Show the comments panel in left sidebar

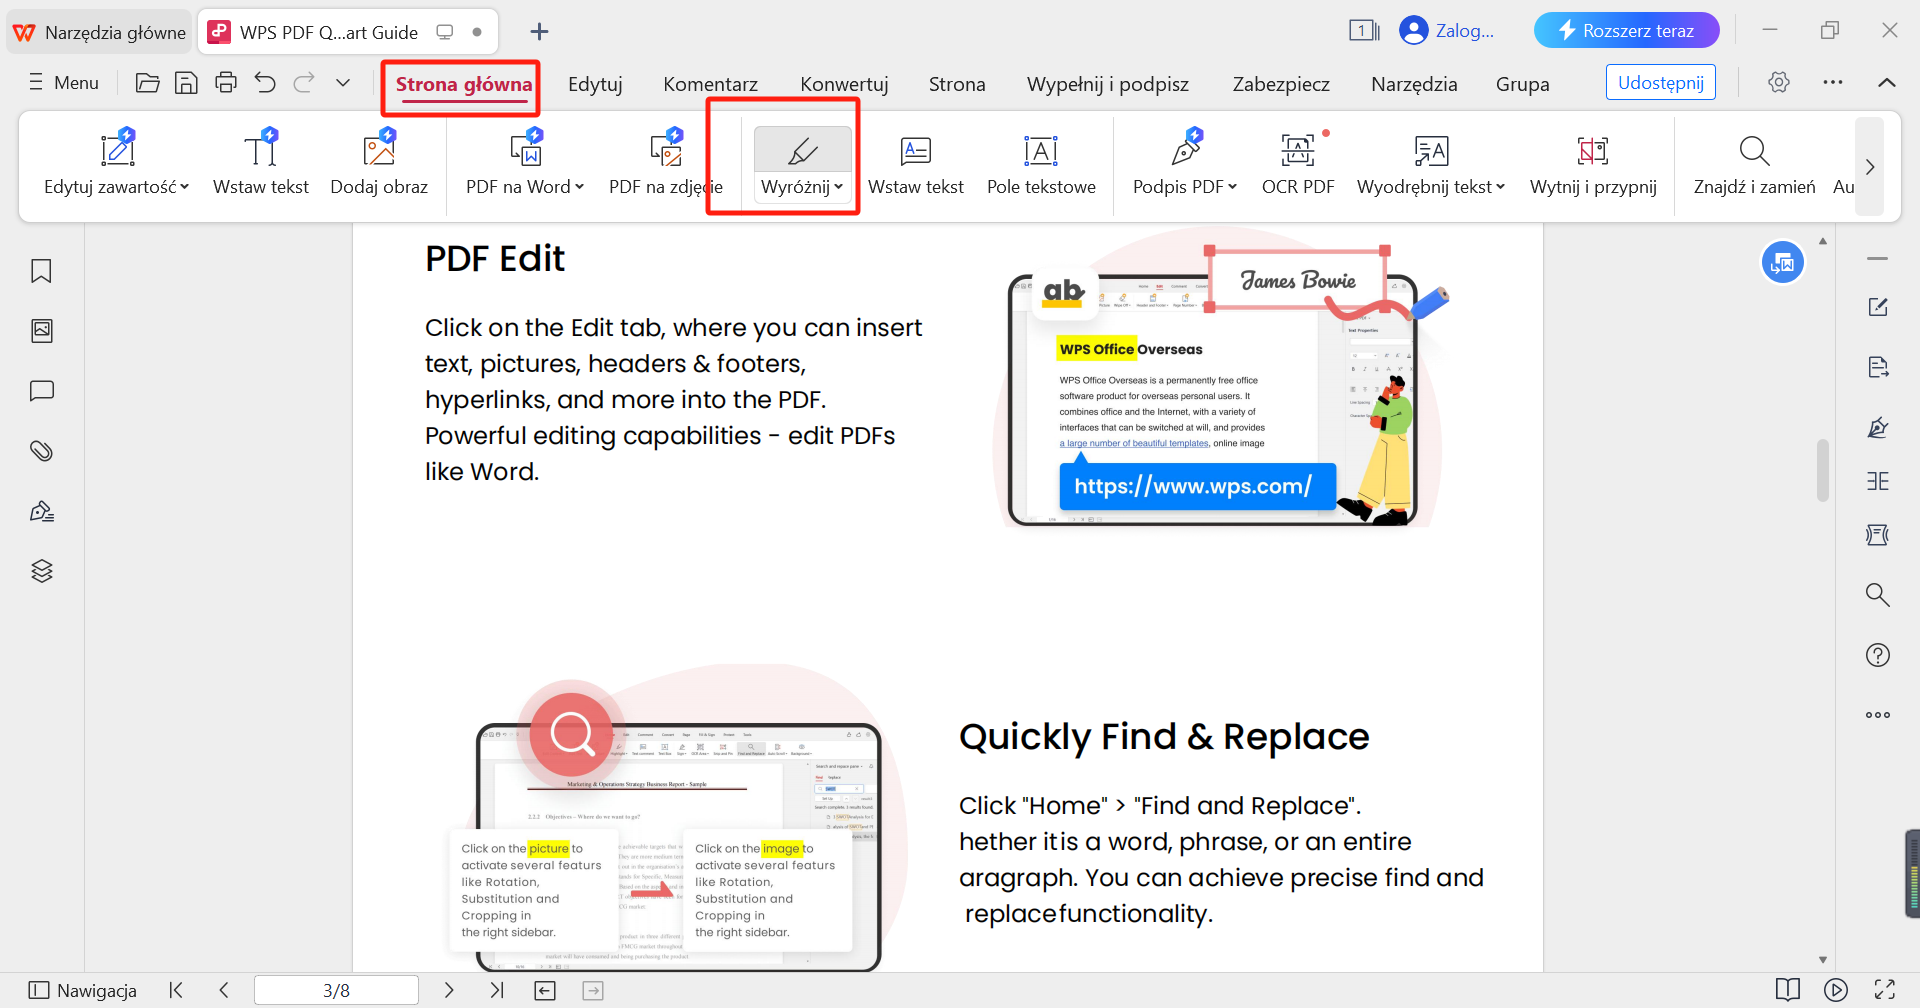click(41, 391)
